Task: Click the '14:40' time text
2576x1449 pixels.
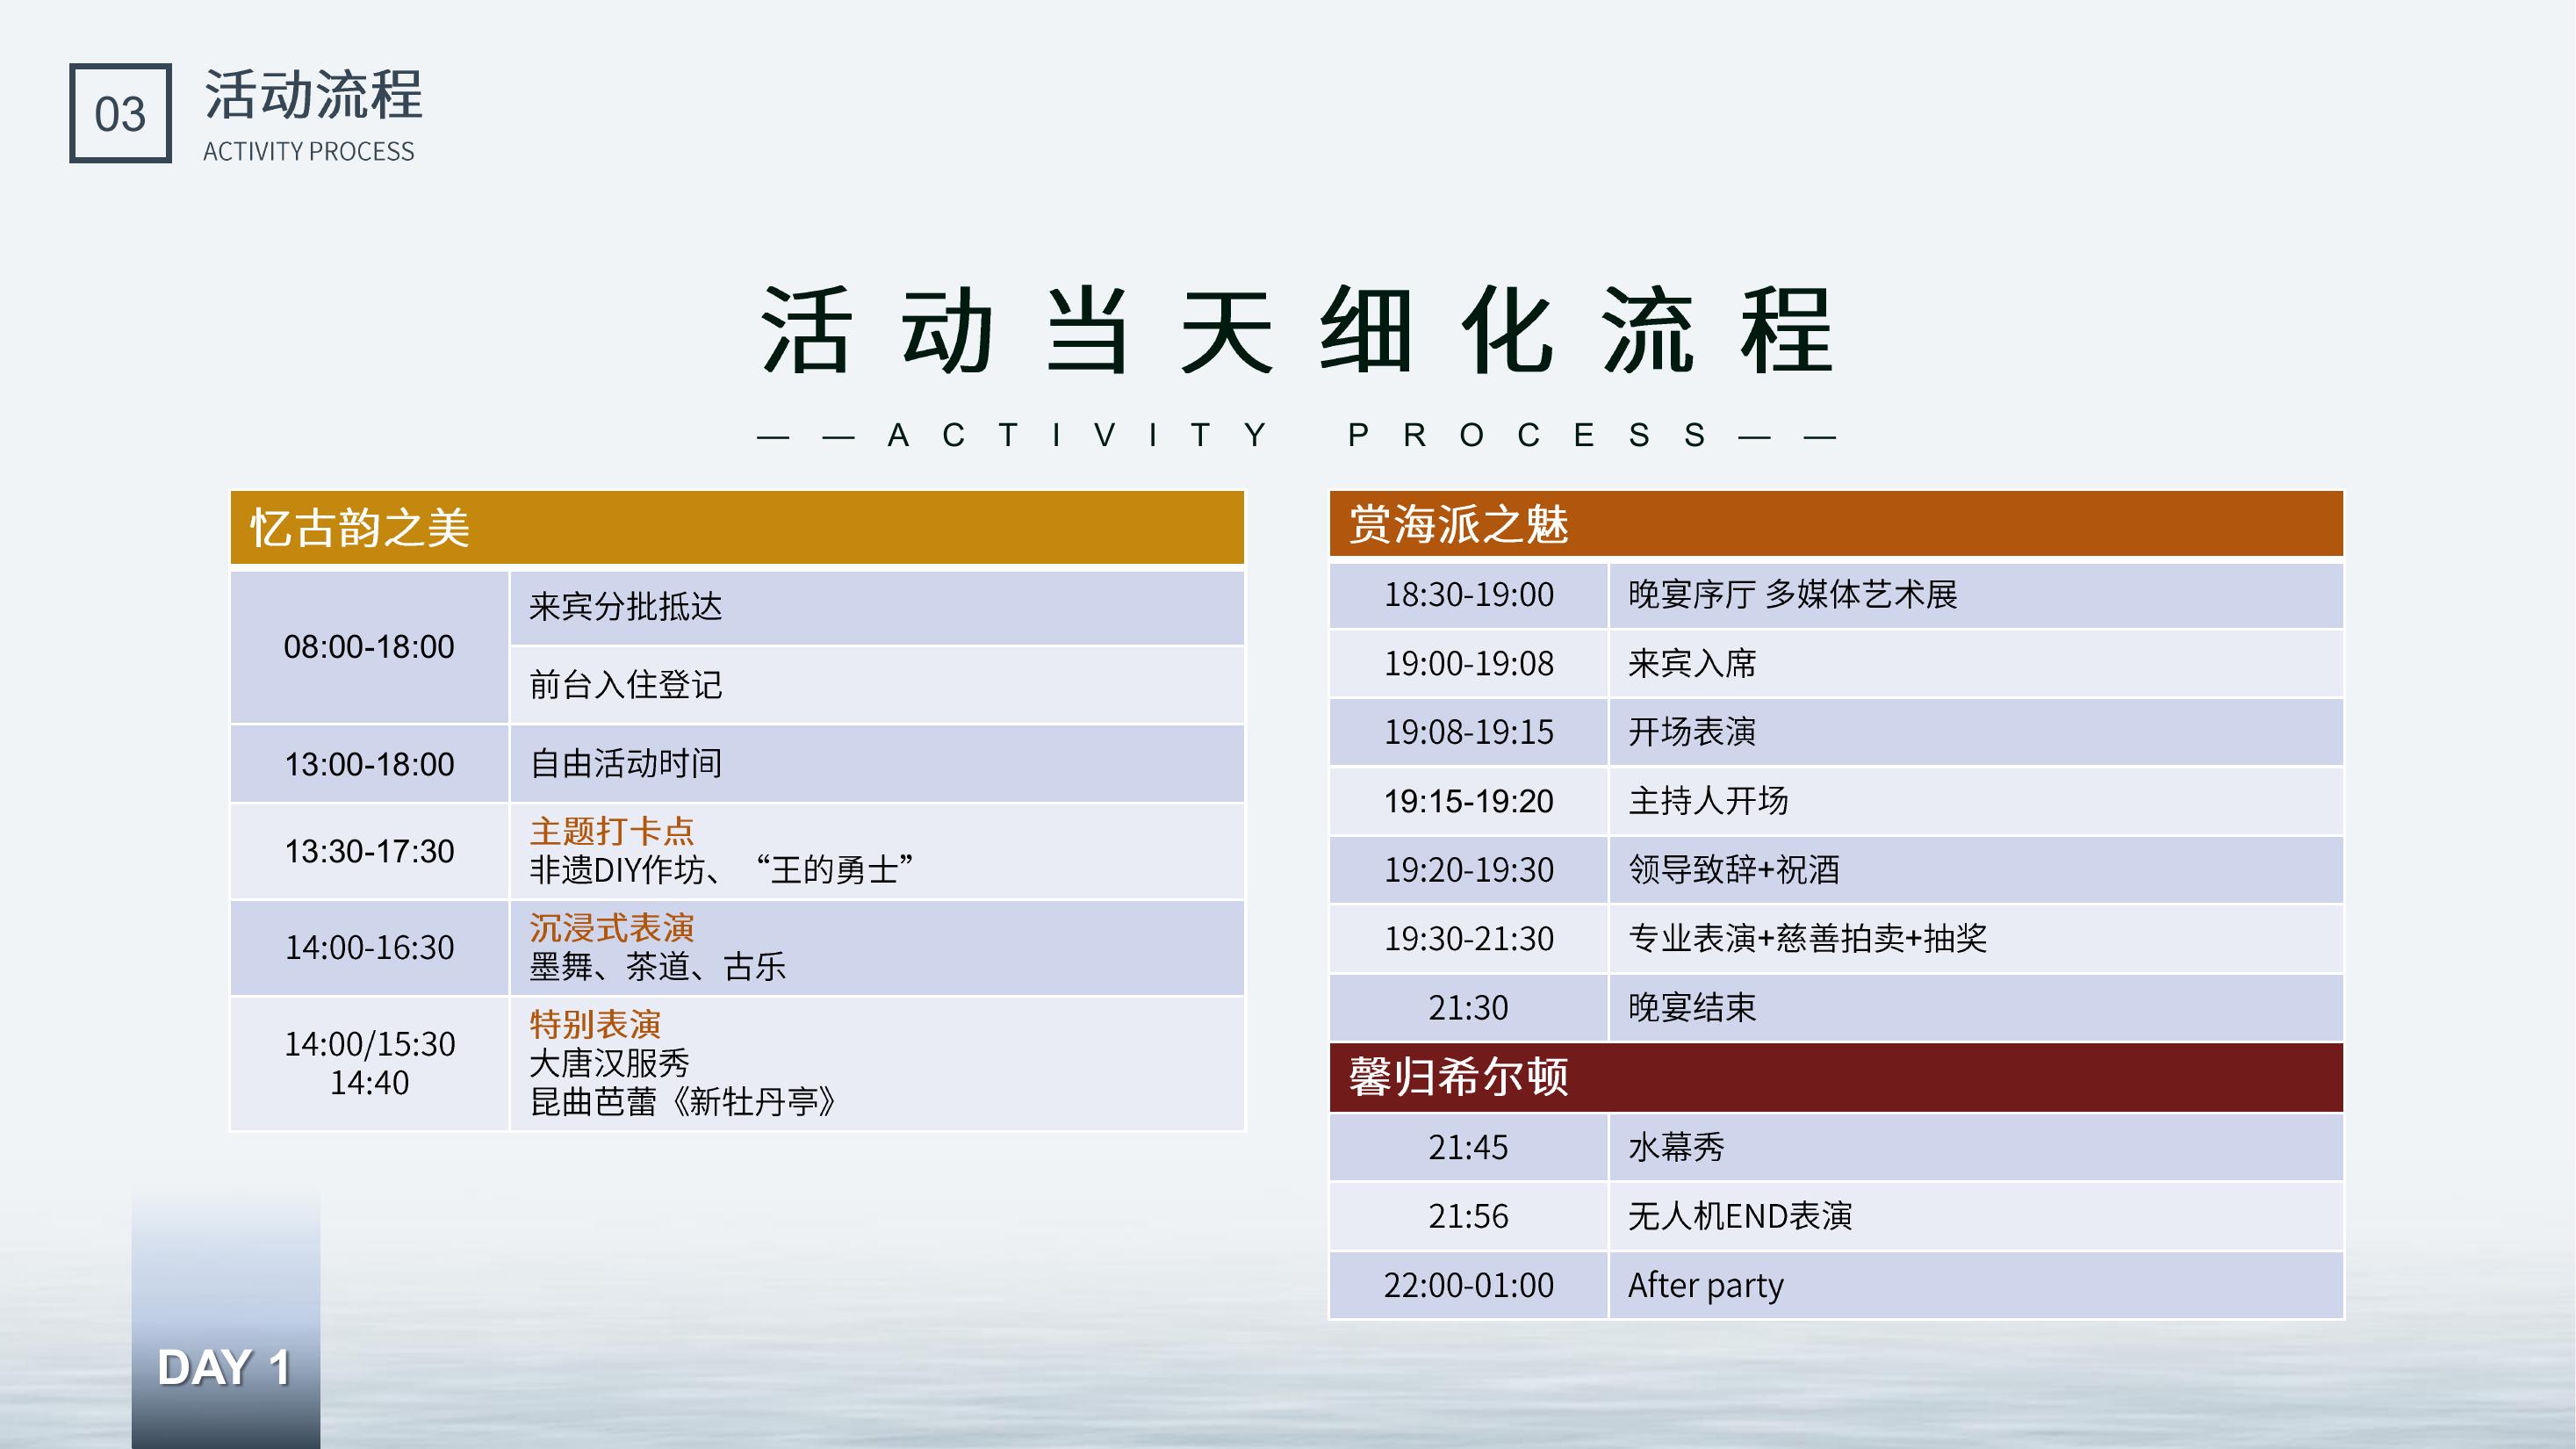Action: click(x=369, y=1083)
